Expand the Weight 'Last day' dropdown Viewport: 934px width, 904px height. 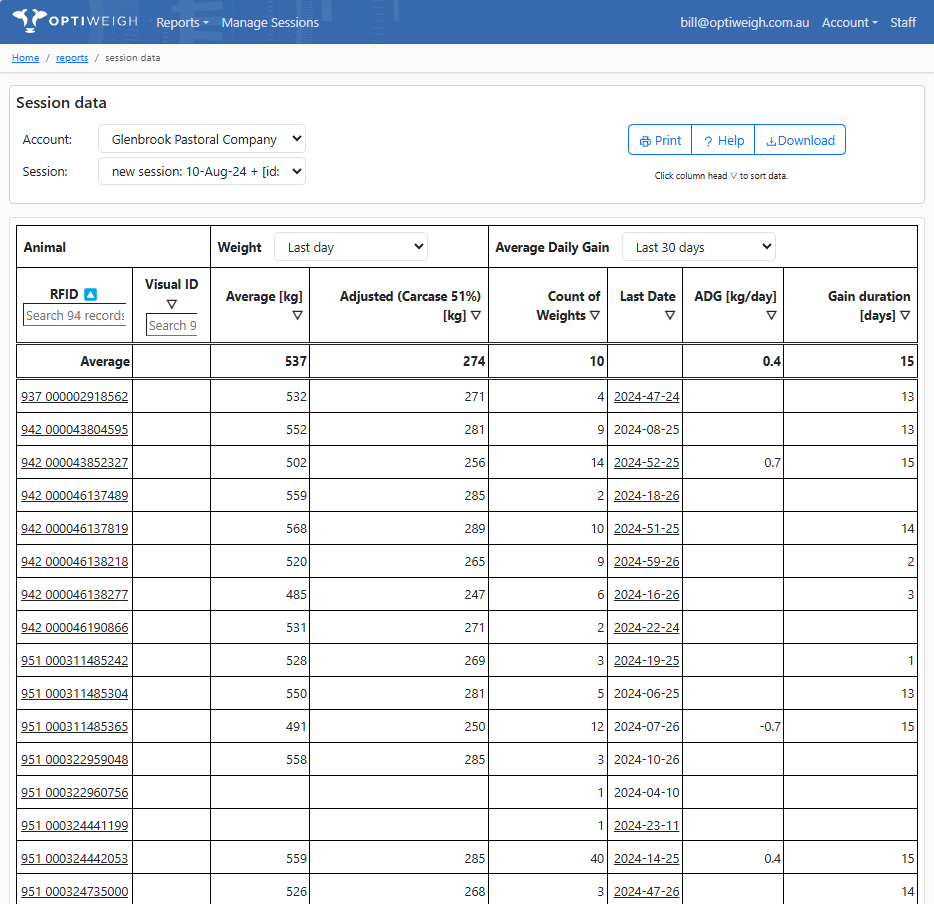coord(350,247)
